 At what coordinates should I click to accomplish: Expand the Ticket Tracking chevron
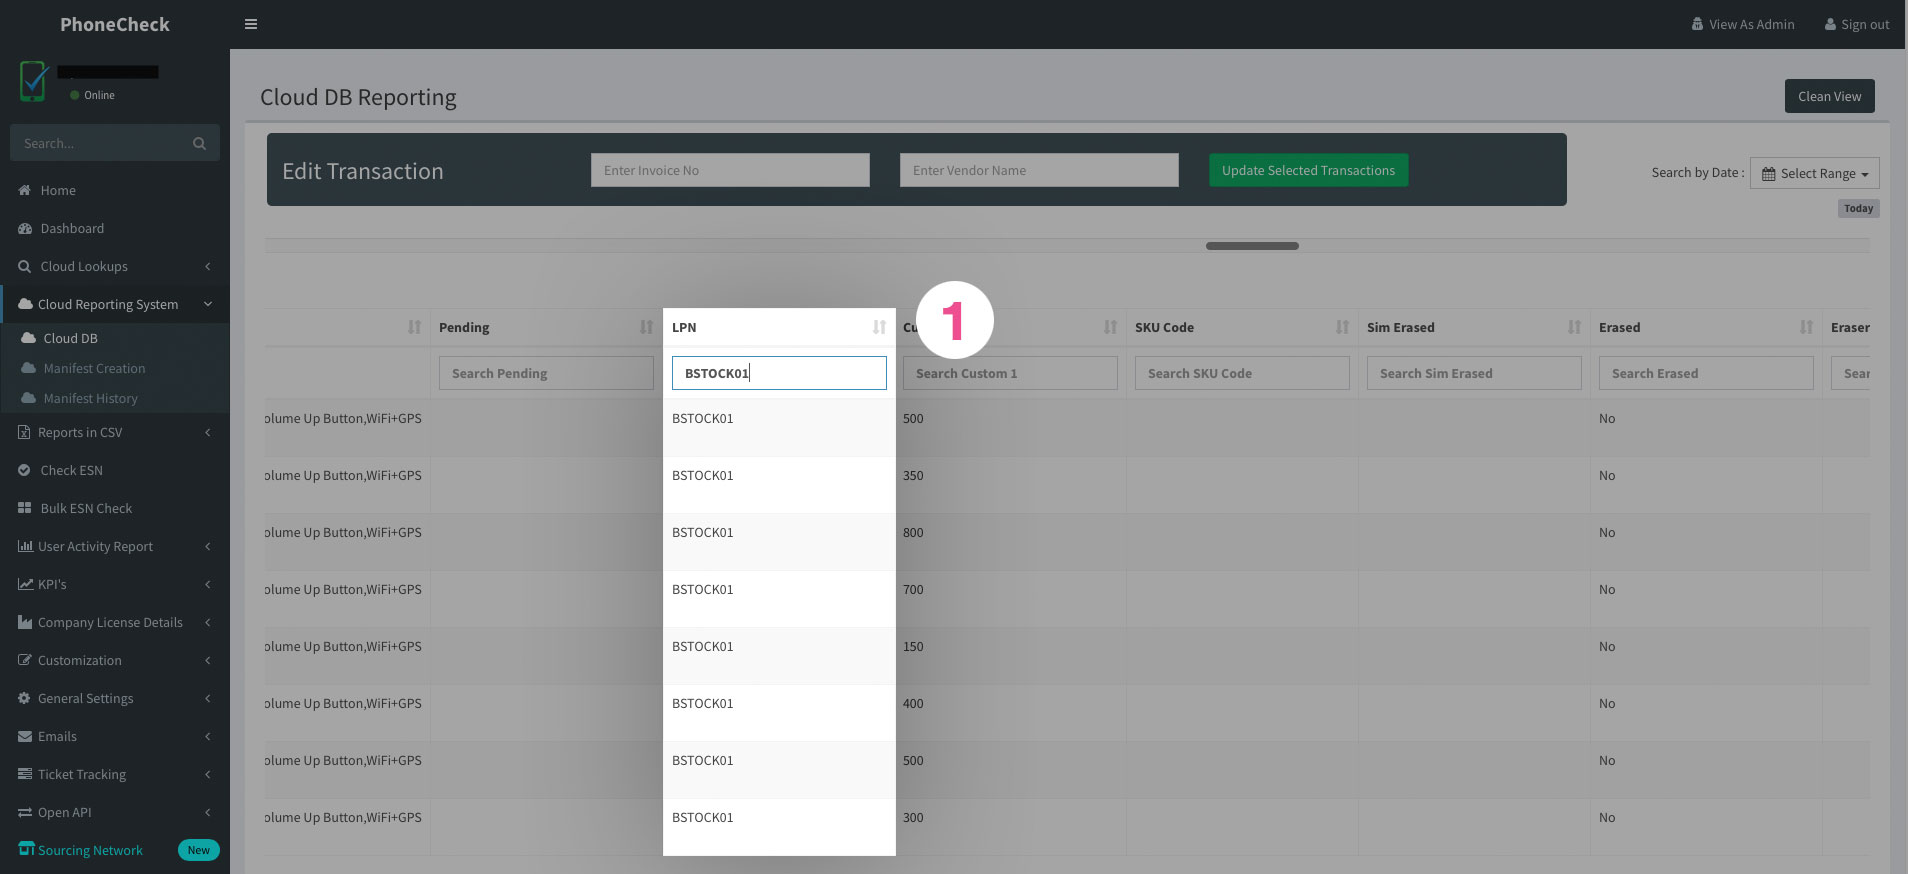tap(207, 774)
